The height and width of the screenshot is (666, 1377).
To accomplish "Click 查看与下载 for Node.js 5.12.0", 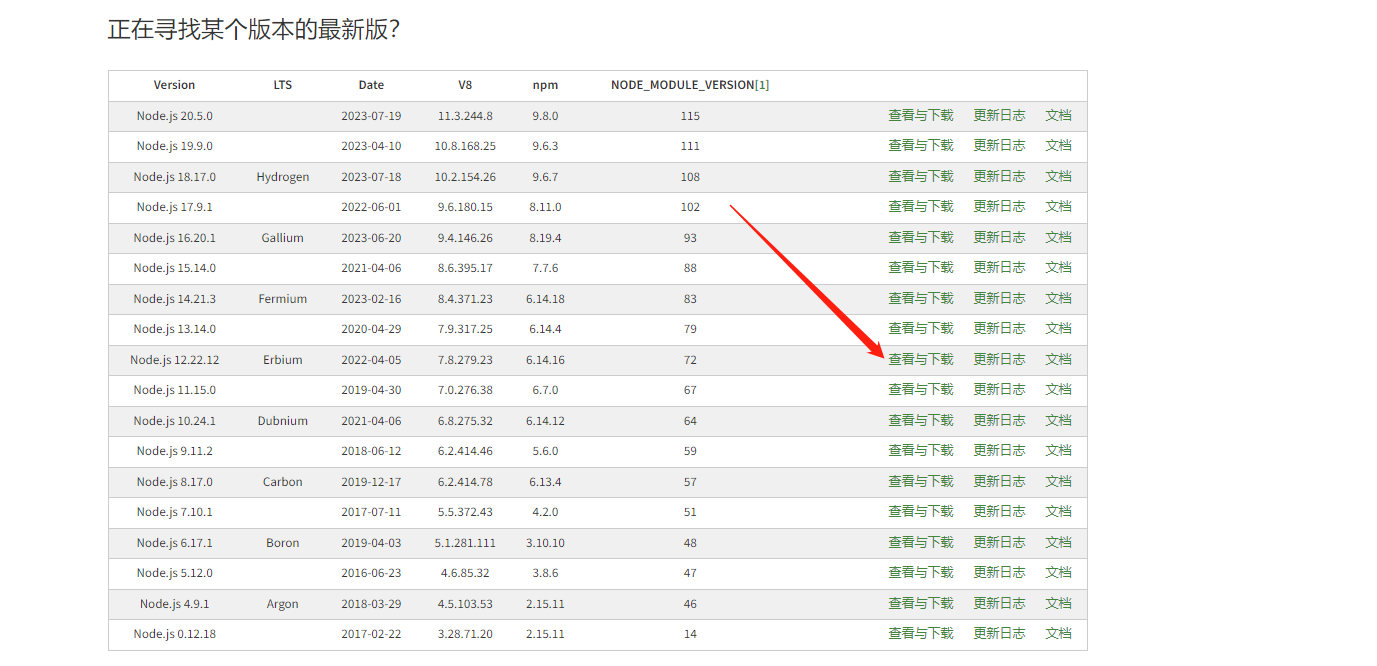I will click(921, 572).
